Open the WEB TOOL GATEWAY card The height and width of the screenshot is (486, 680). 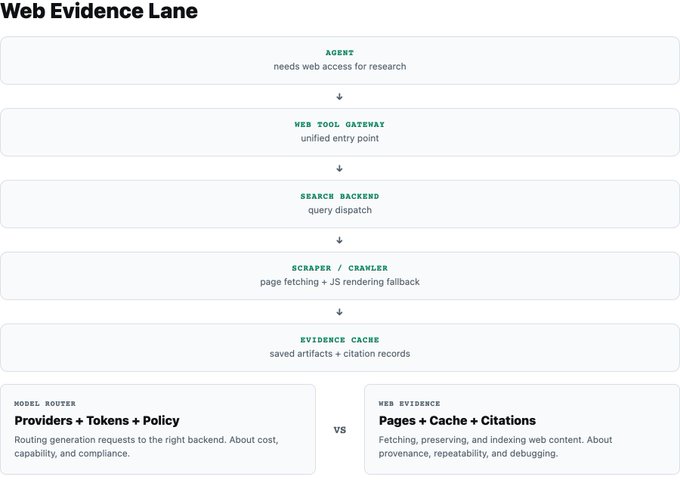(340, 132)
